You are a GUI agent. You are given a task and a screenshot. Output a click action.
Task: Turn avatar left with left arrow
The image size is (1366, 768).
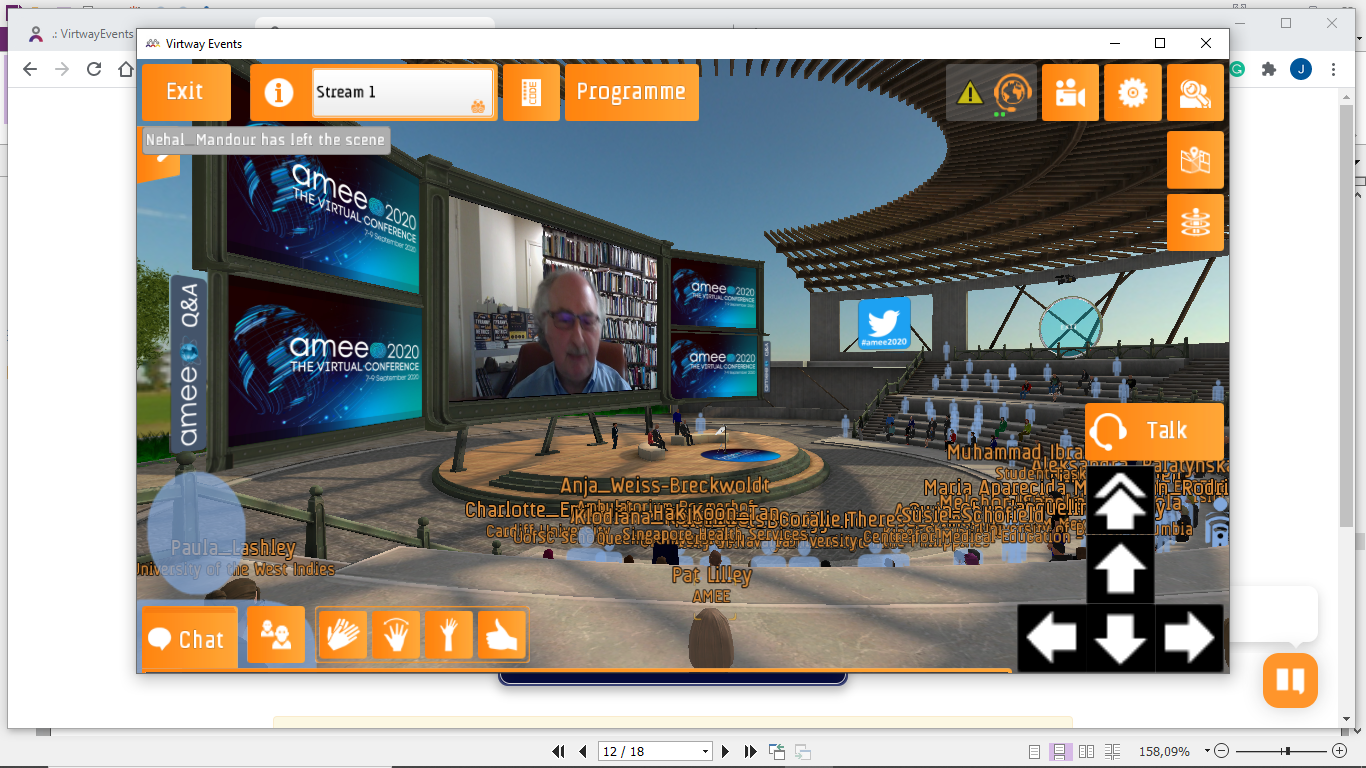1051,638
